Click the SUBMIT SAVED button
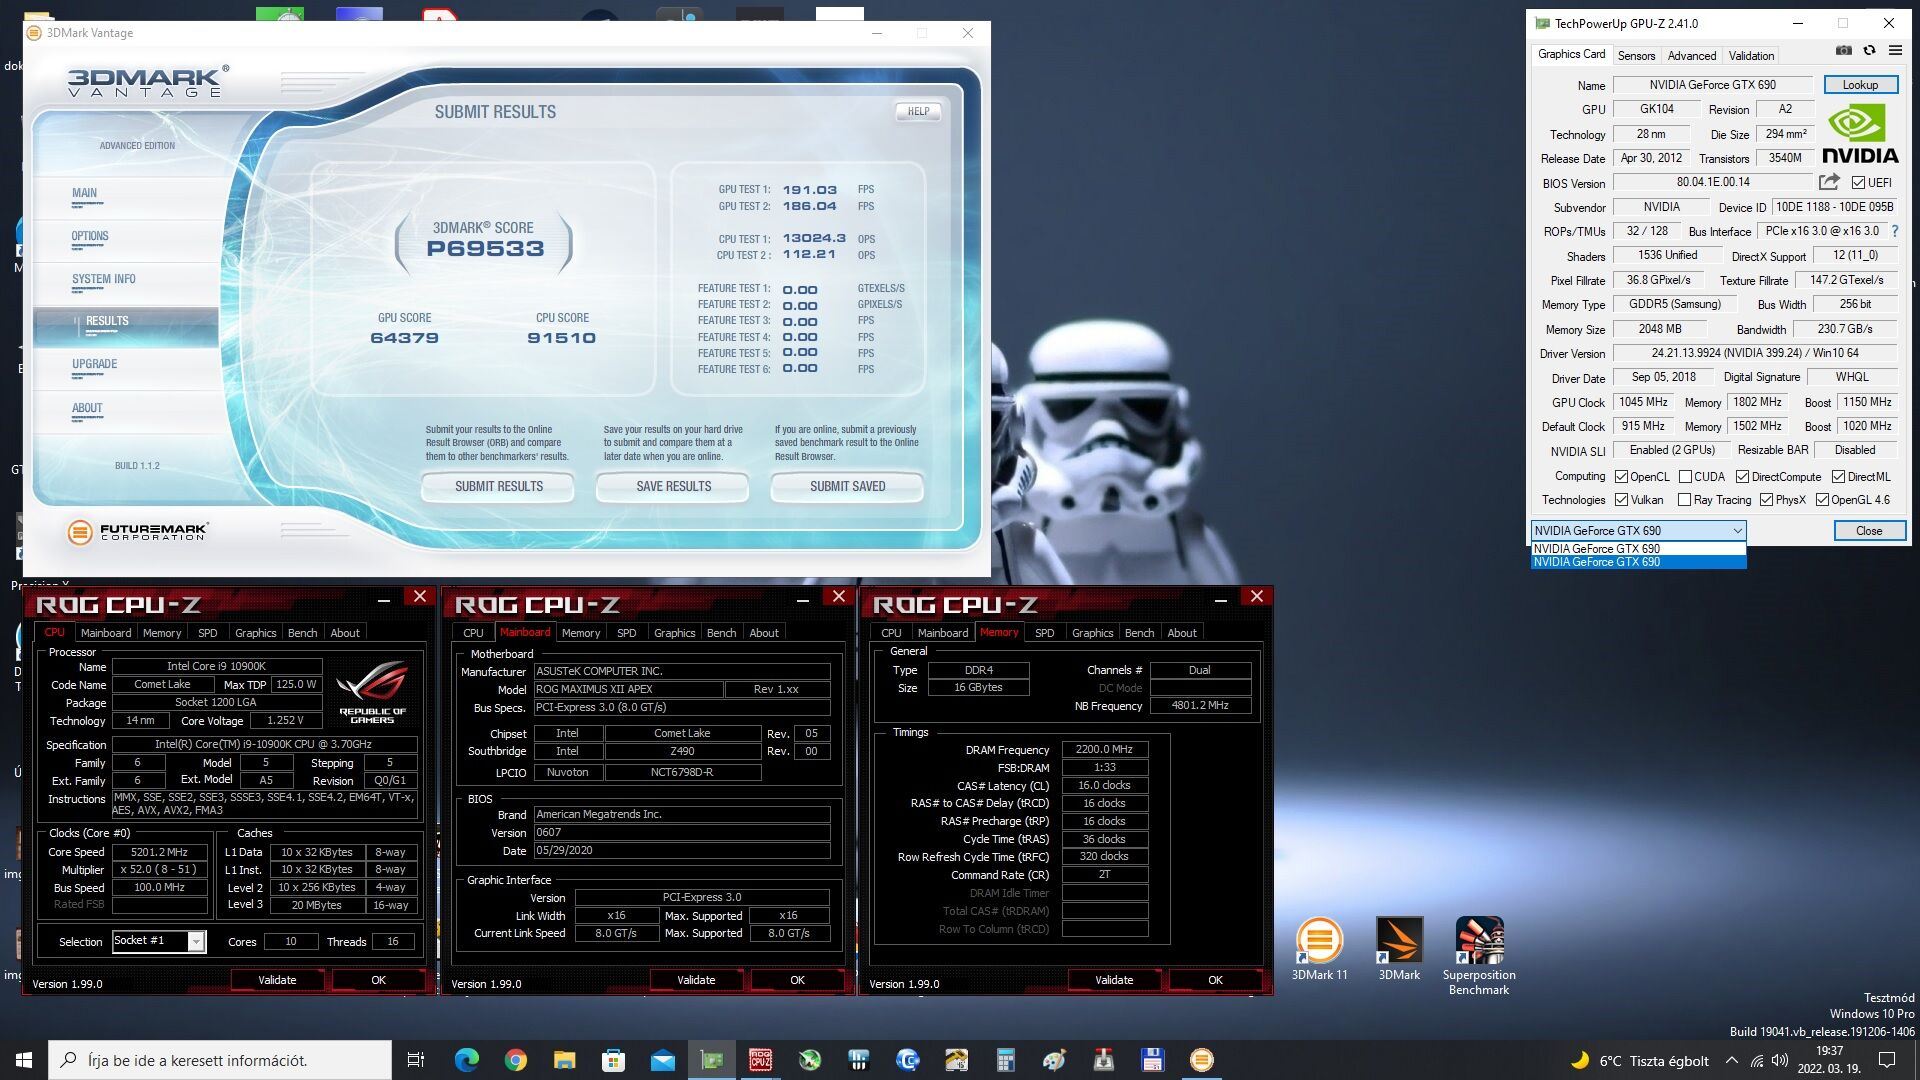The width and height of the screenshot is (1920, 1080). [x=847, y=487]
